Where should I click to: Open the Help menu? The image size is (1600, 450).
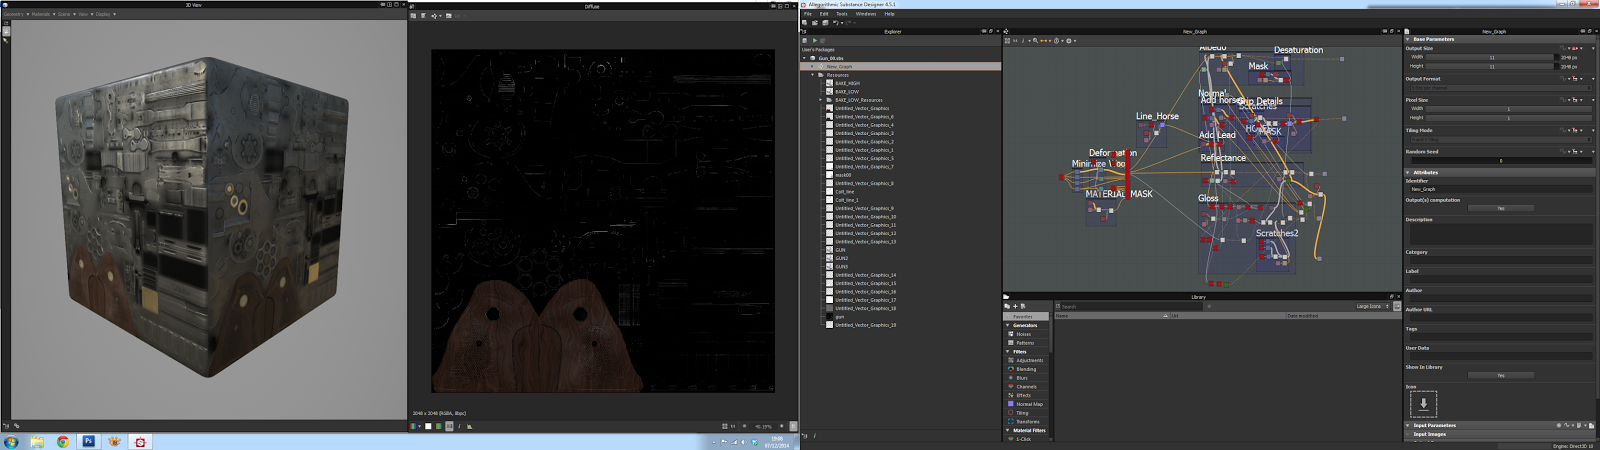(x=889, y=14)
